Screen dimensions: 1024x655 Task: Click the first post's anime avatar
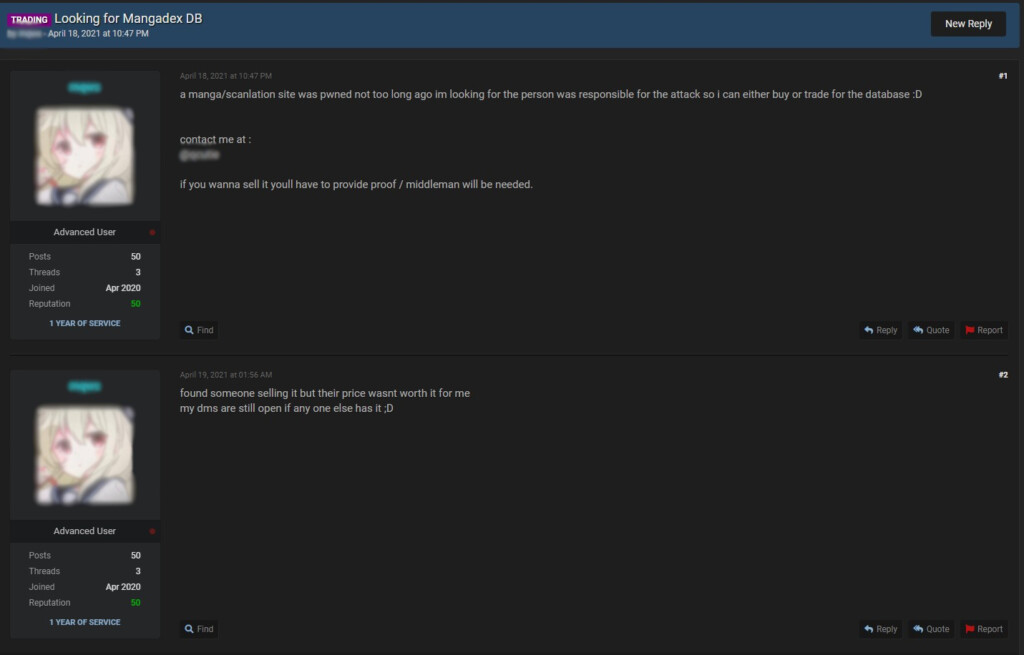click(84, 156)
